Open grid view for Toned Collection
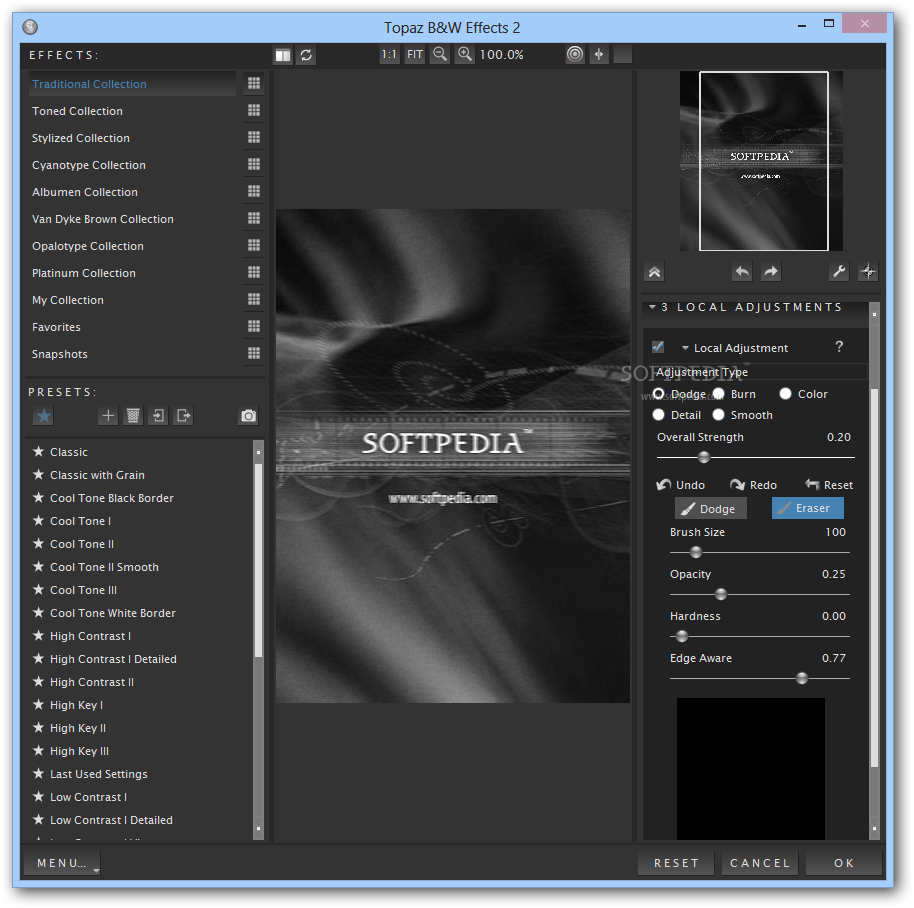 (x=254, y=110)
